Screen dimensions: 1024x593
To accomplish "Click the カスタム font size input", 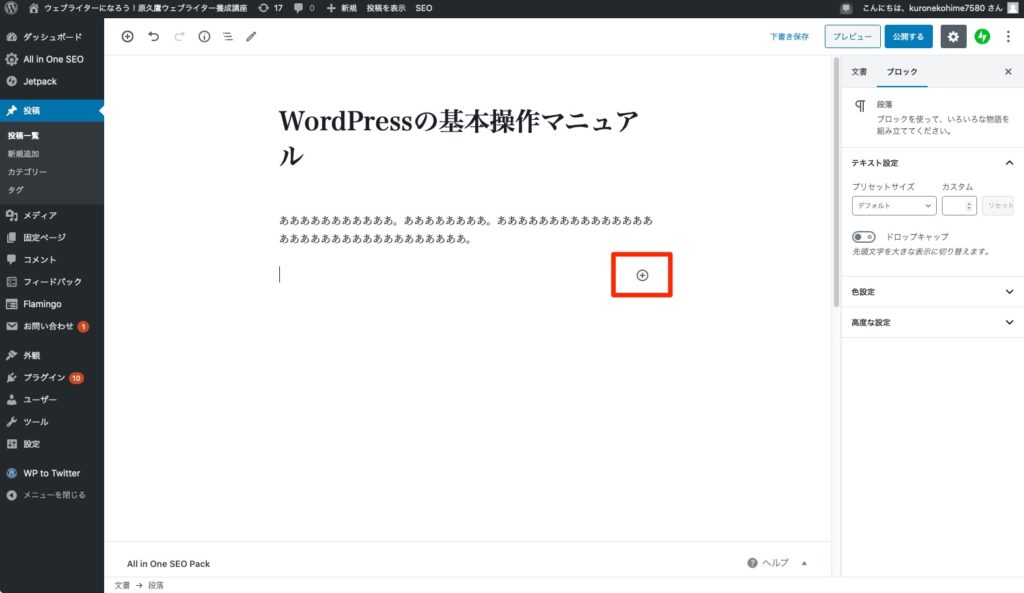I will (x=959, y=206).
